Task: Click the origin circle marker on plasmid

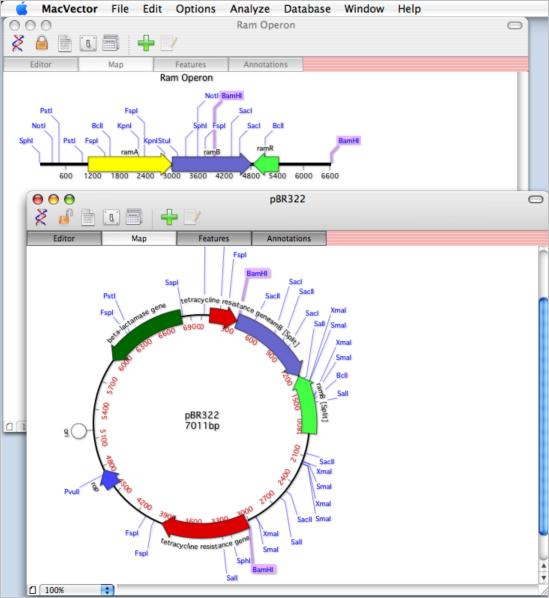Action: tap(79, 431)
